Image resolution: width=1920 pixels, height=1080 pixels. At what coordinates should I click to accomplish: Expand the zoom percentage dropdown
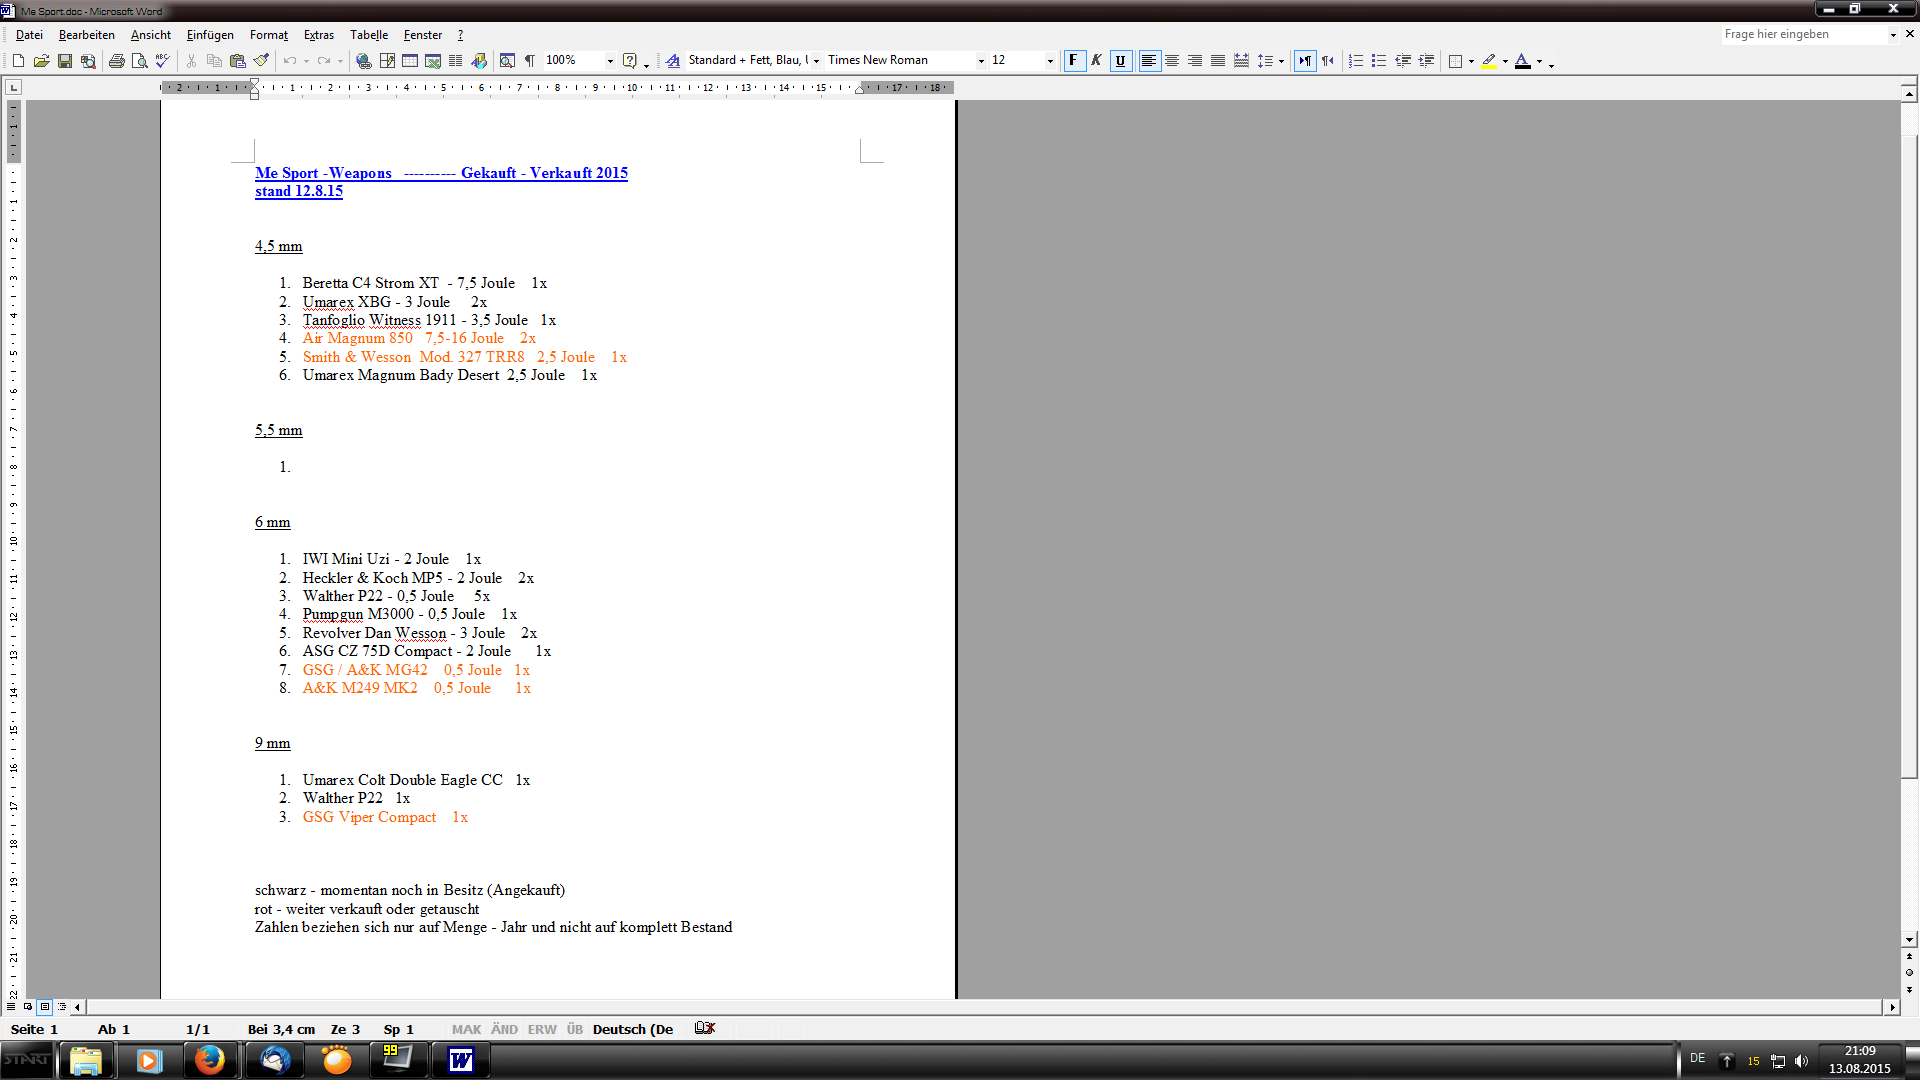(610, 61)
